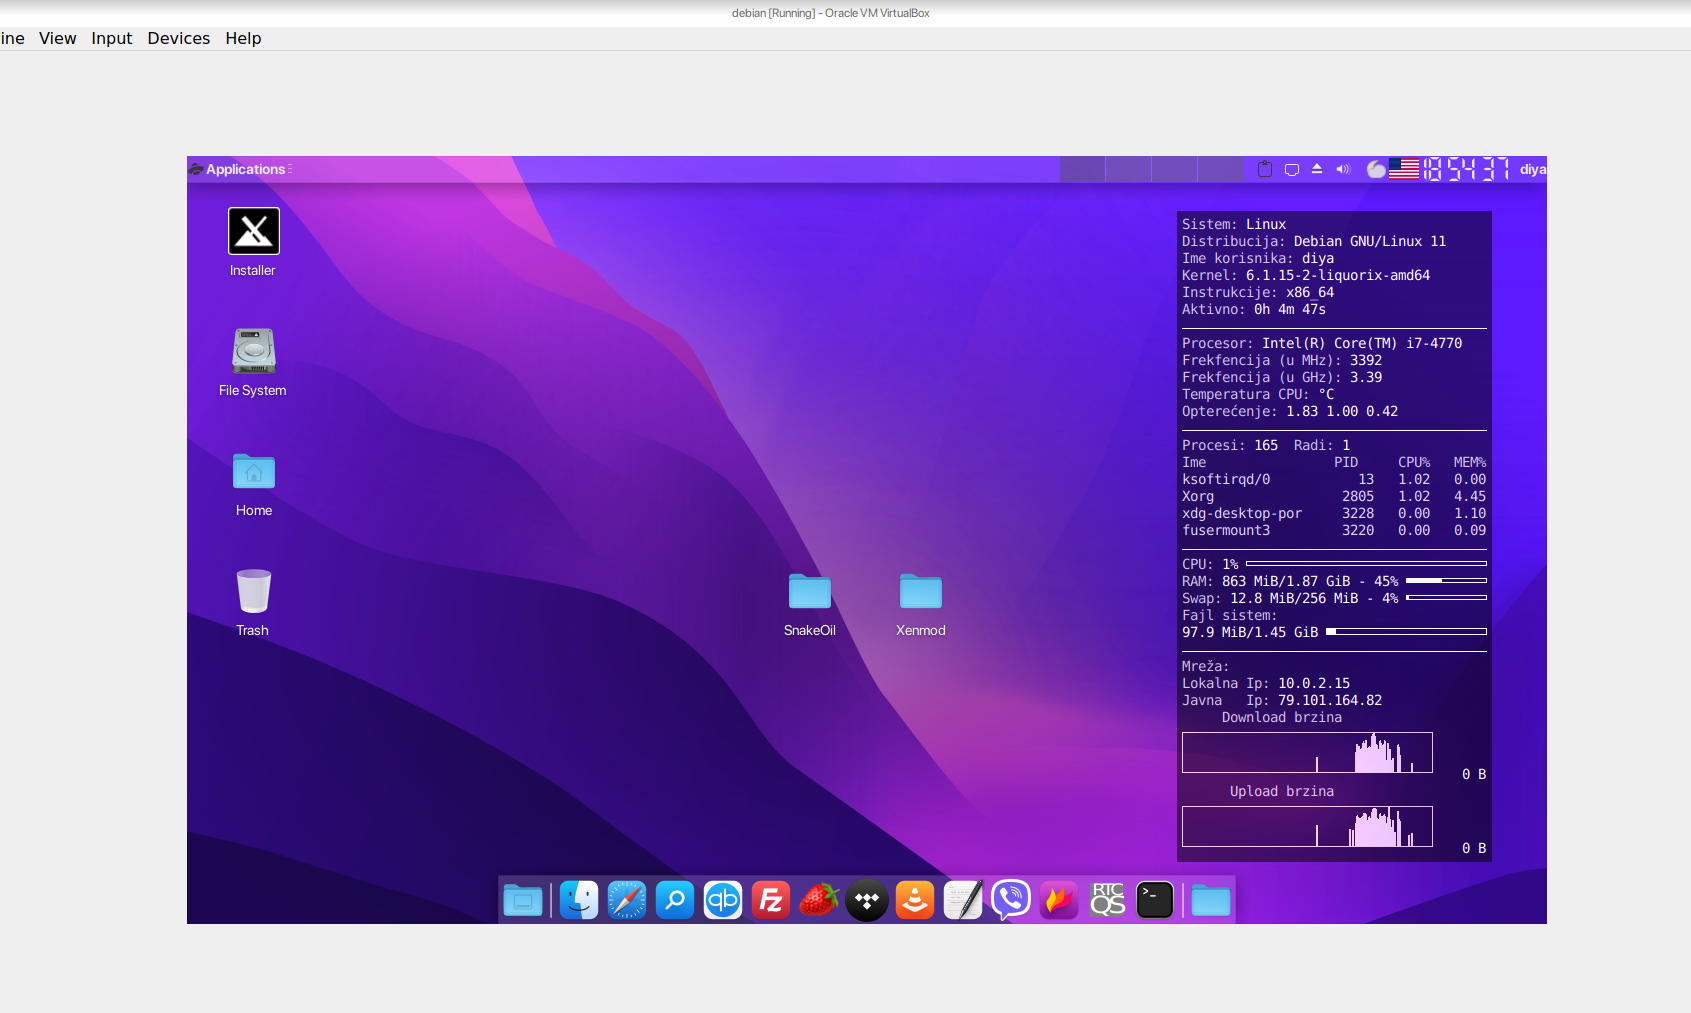The height and width of the screenshot is (1013, 1691).
Task: Open the File System drive icon
Action: coord(253,351)
